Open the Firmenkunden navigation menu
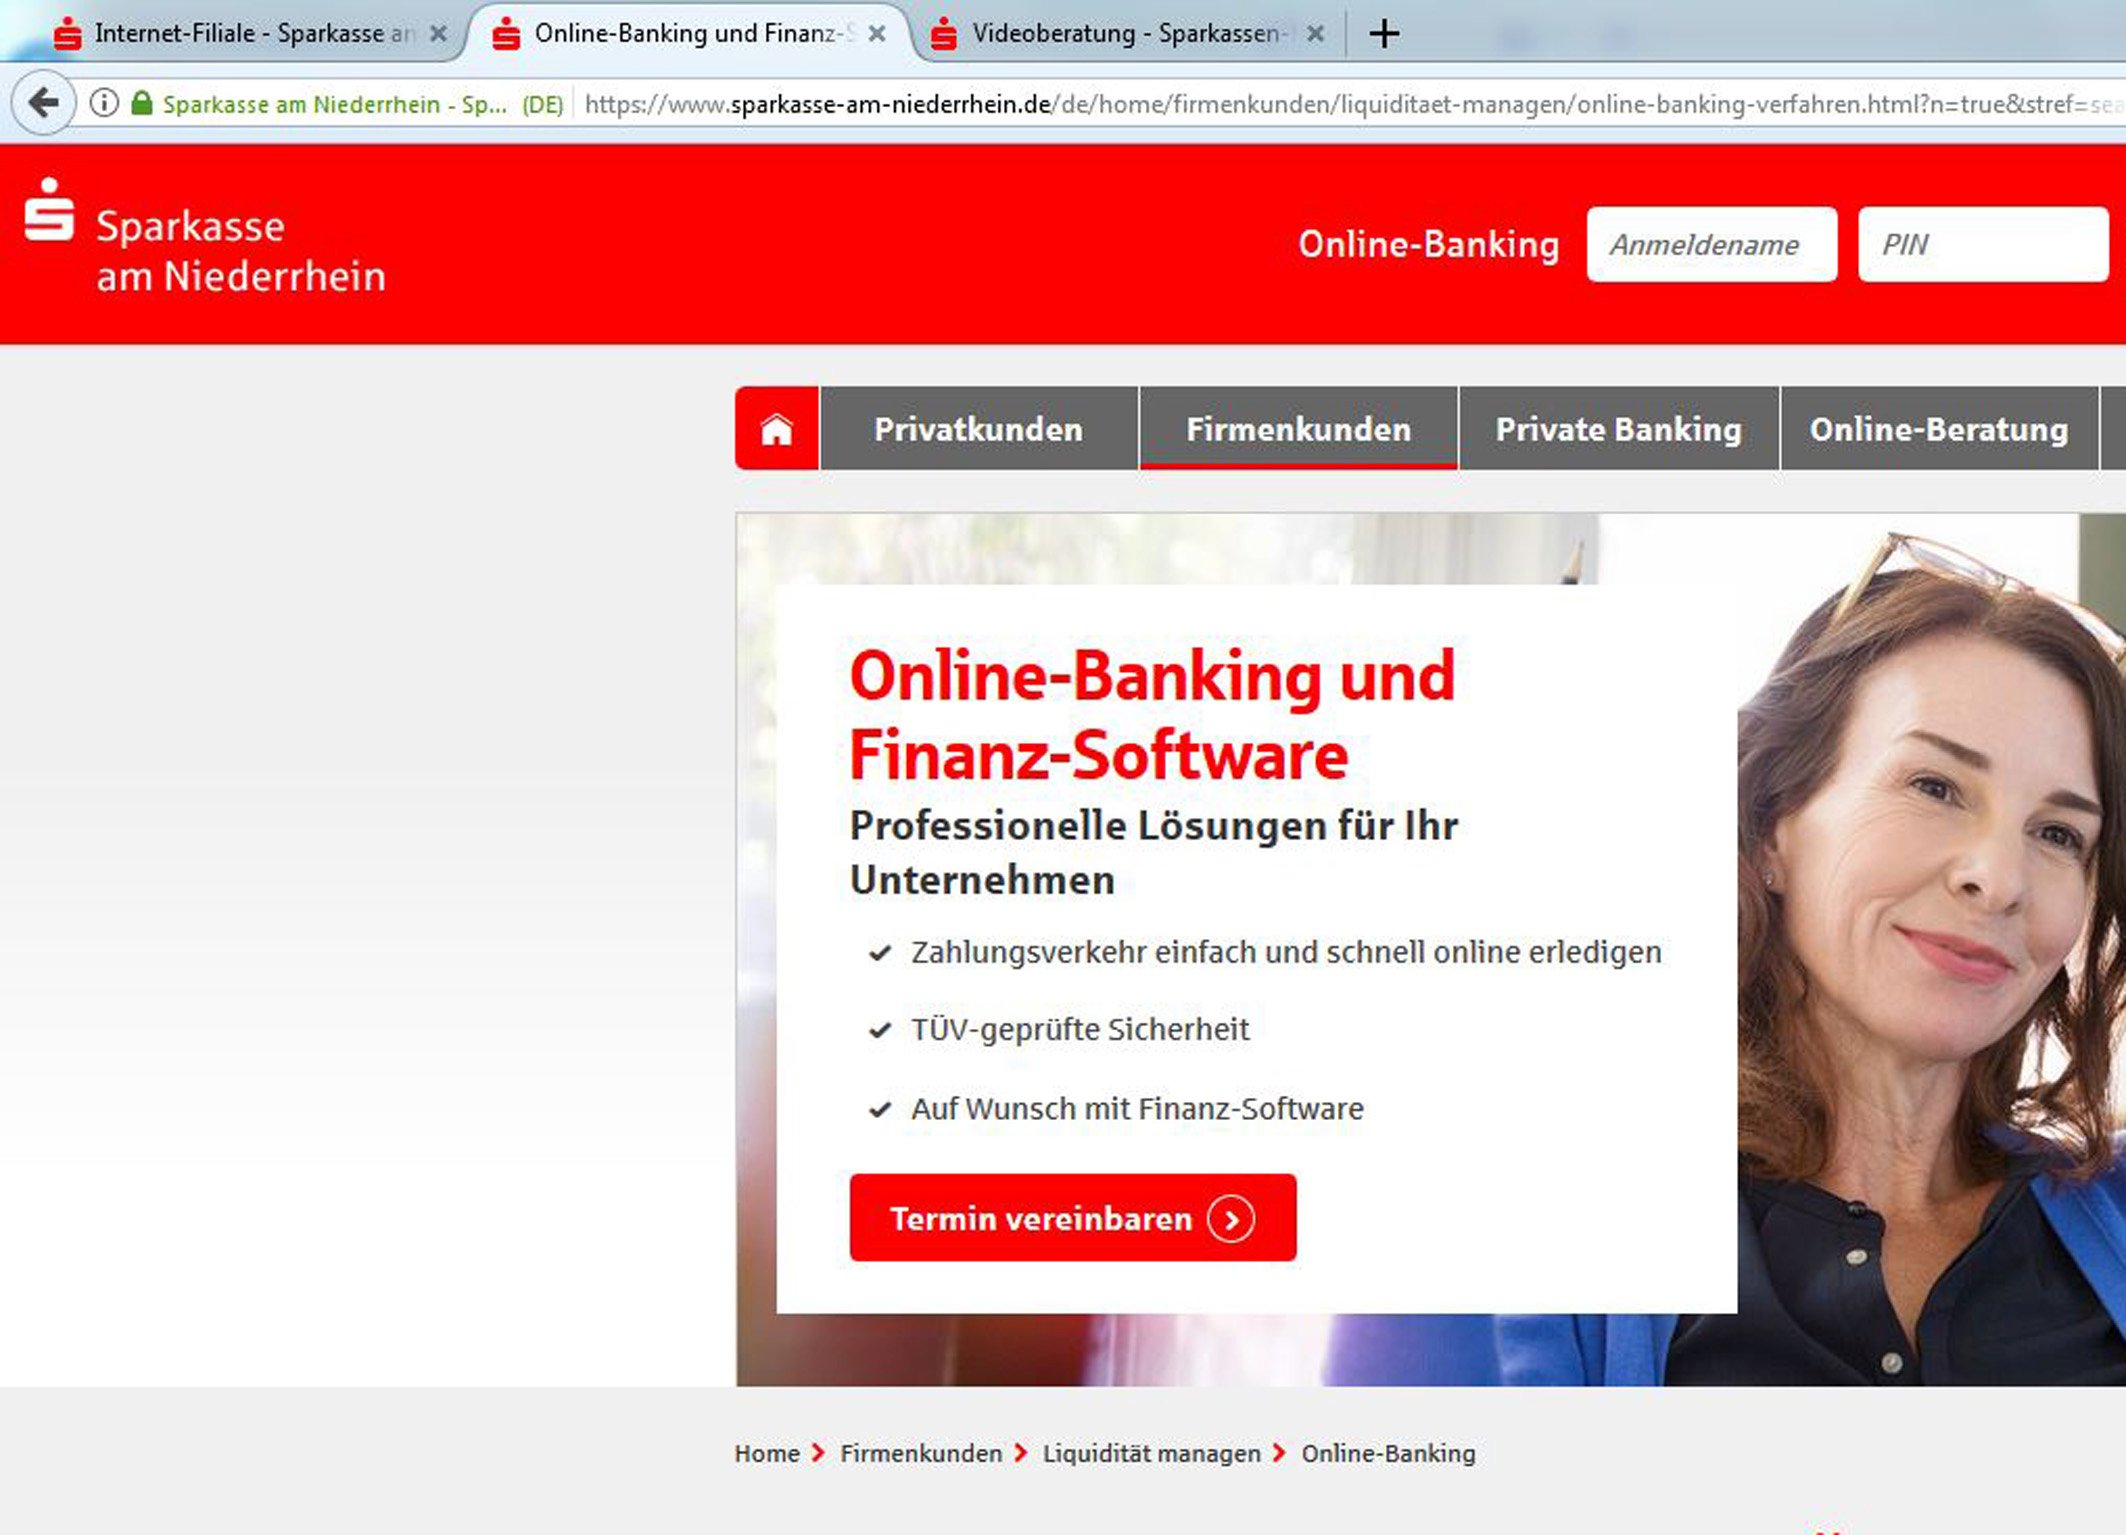2126x1535 pixels. coord(1298,429)
